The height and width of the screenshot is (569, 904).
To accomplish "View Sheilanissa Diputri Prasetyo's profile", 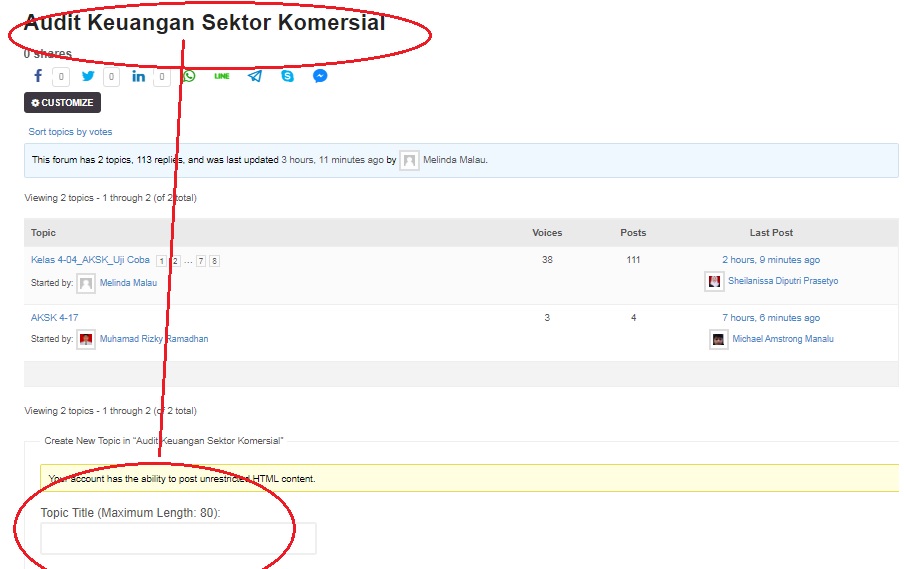I will 783,281.
